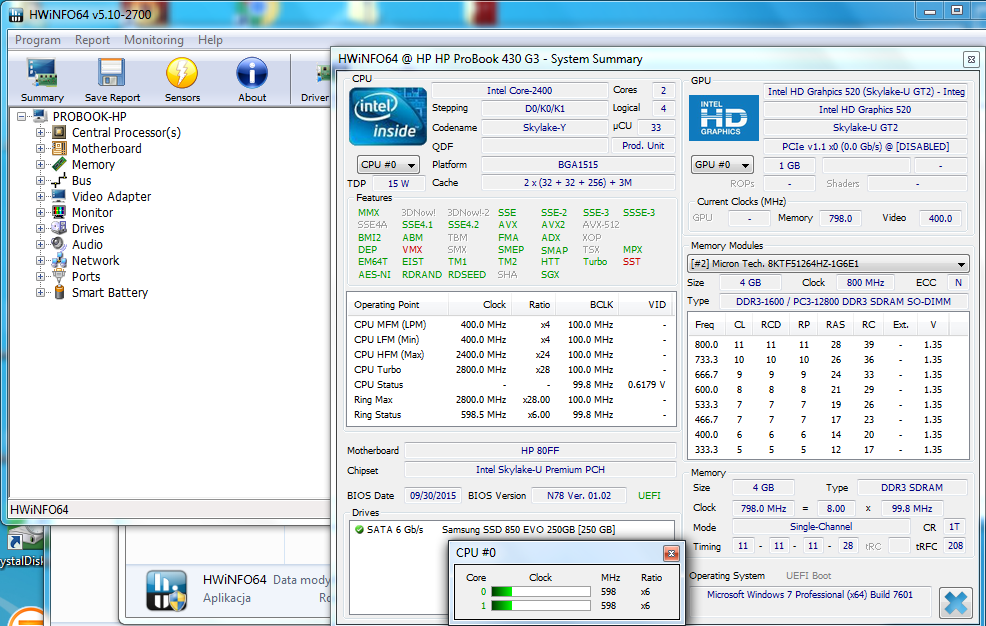Click the TDP 15 W value
986x626 pixels.
(x=398, y=184)
